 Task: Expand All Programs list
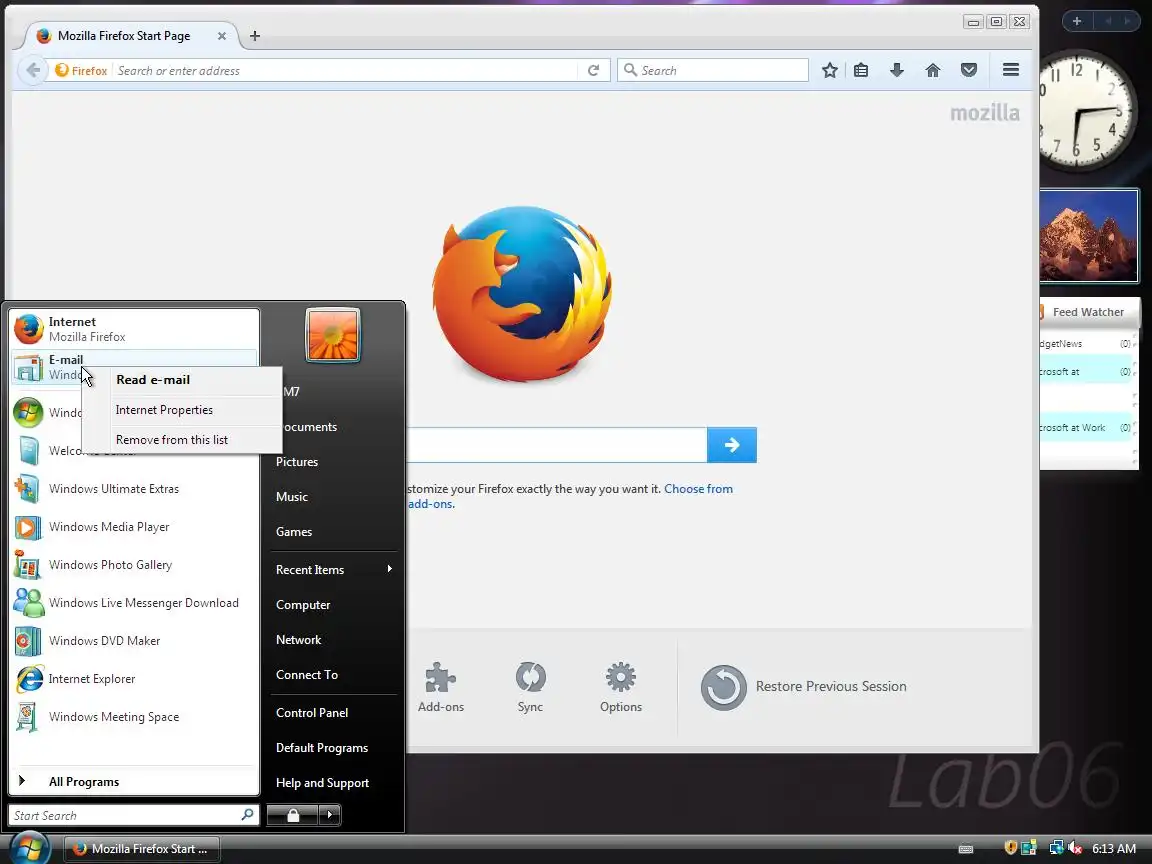point(134,782)
